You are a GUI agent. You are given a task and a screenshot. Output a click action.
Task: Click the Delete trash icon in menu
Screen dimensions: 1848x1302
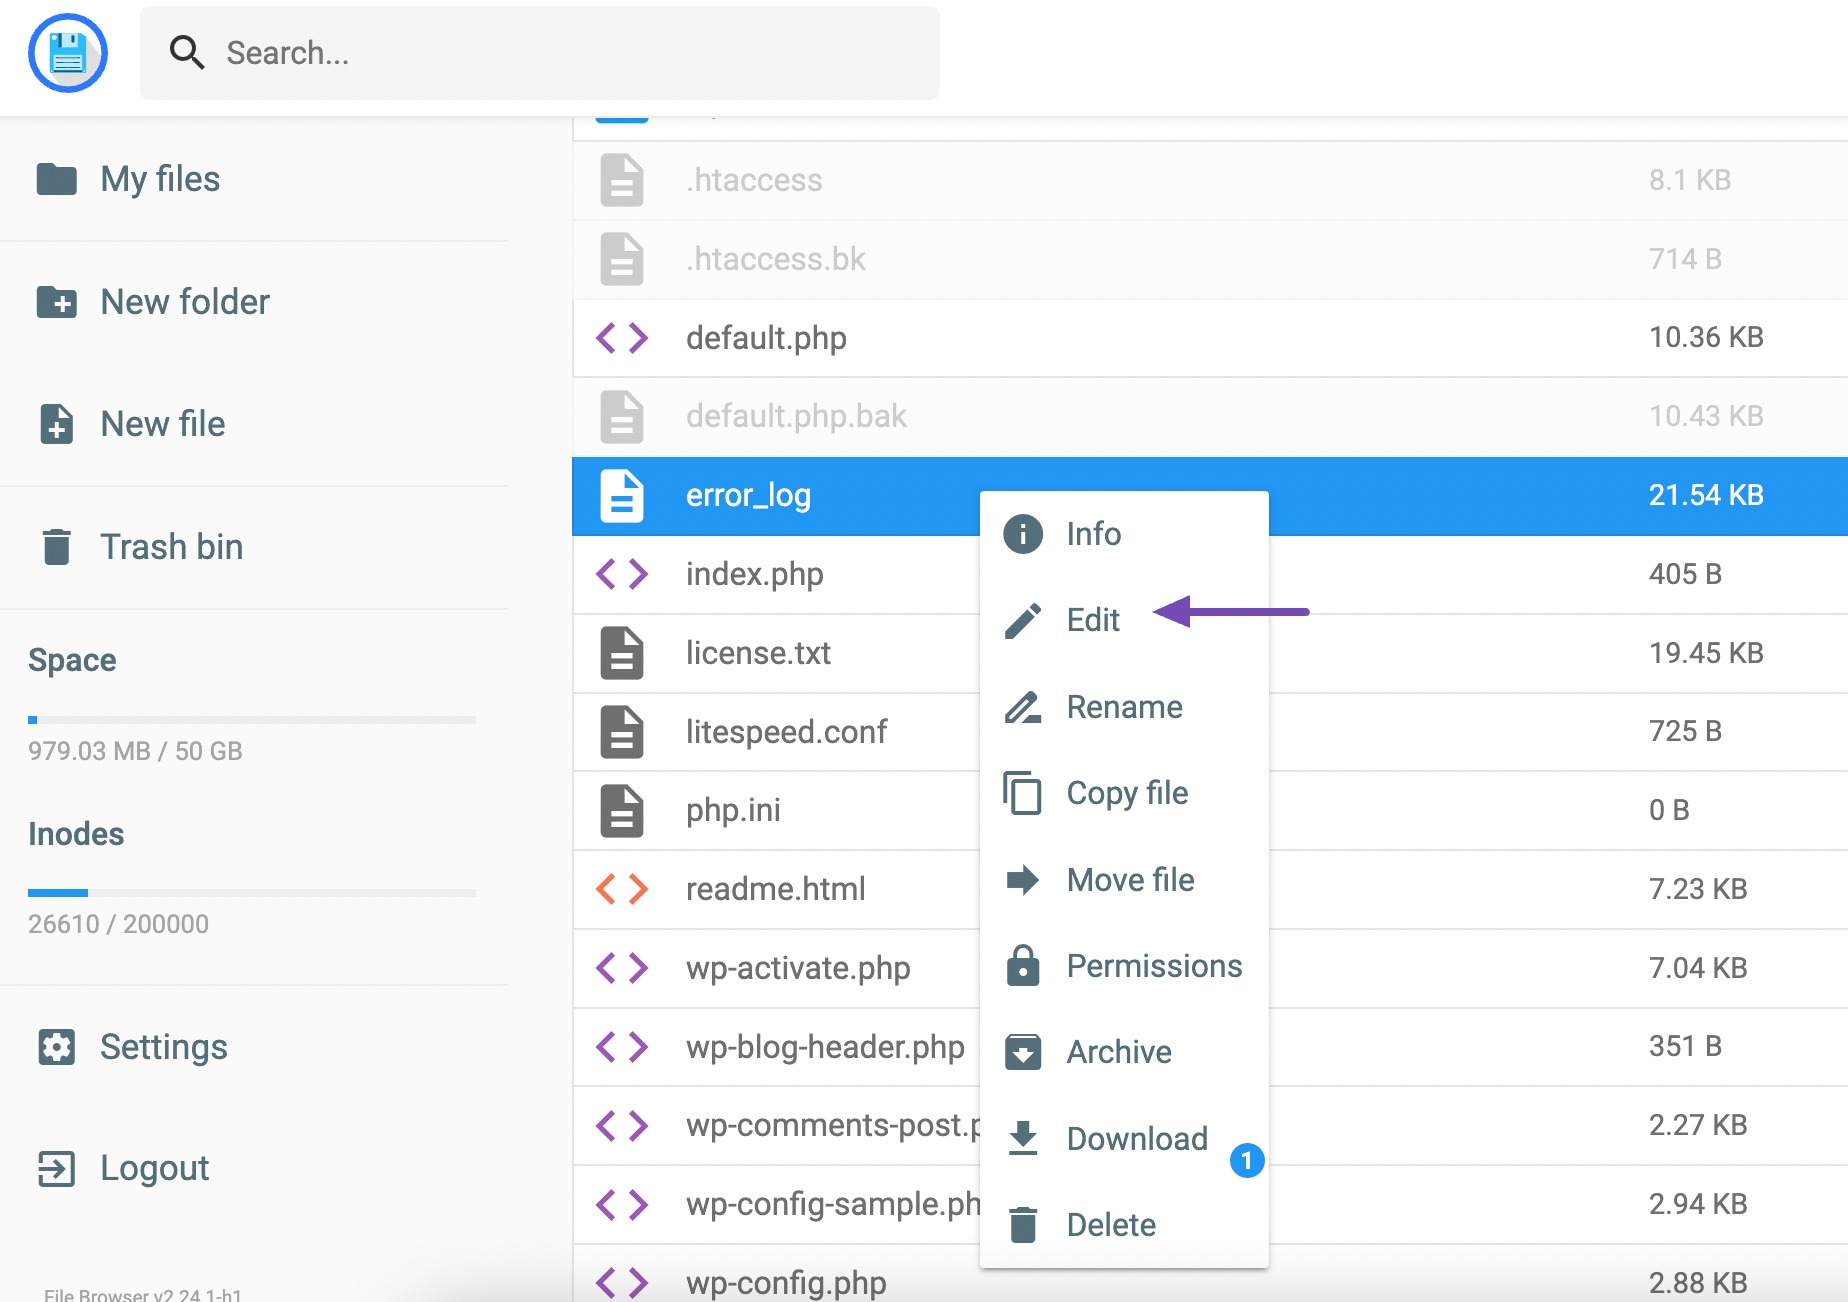pos(1023,1225)
